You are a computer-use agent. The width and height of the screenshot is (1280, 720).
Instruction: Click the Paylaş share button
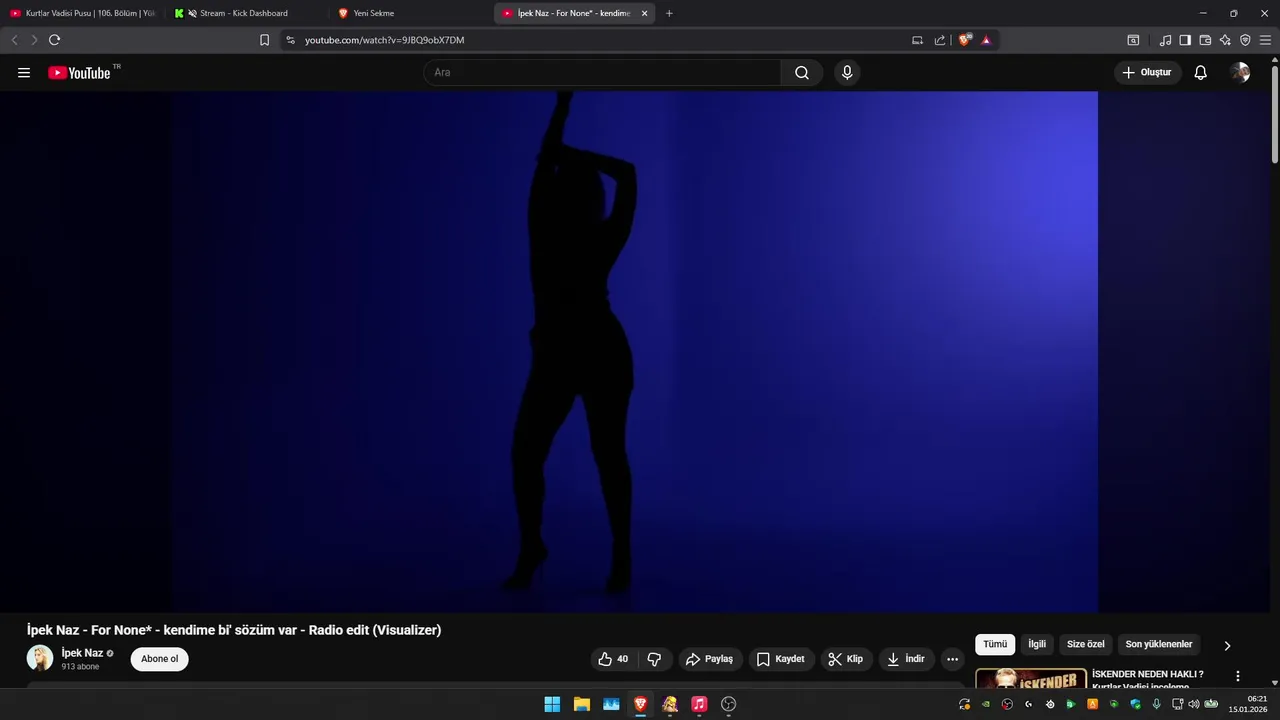tap(710, 659)
